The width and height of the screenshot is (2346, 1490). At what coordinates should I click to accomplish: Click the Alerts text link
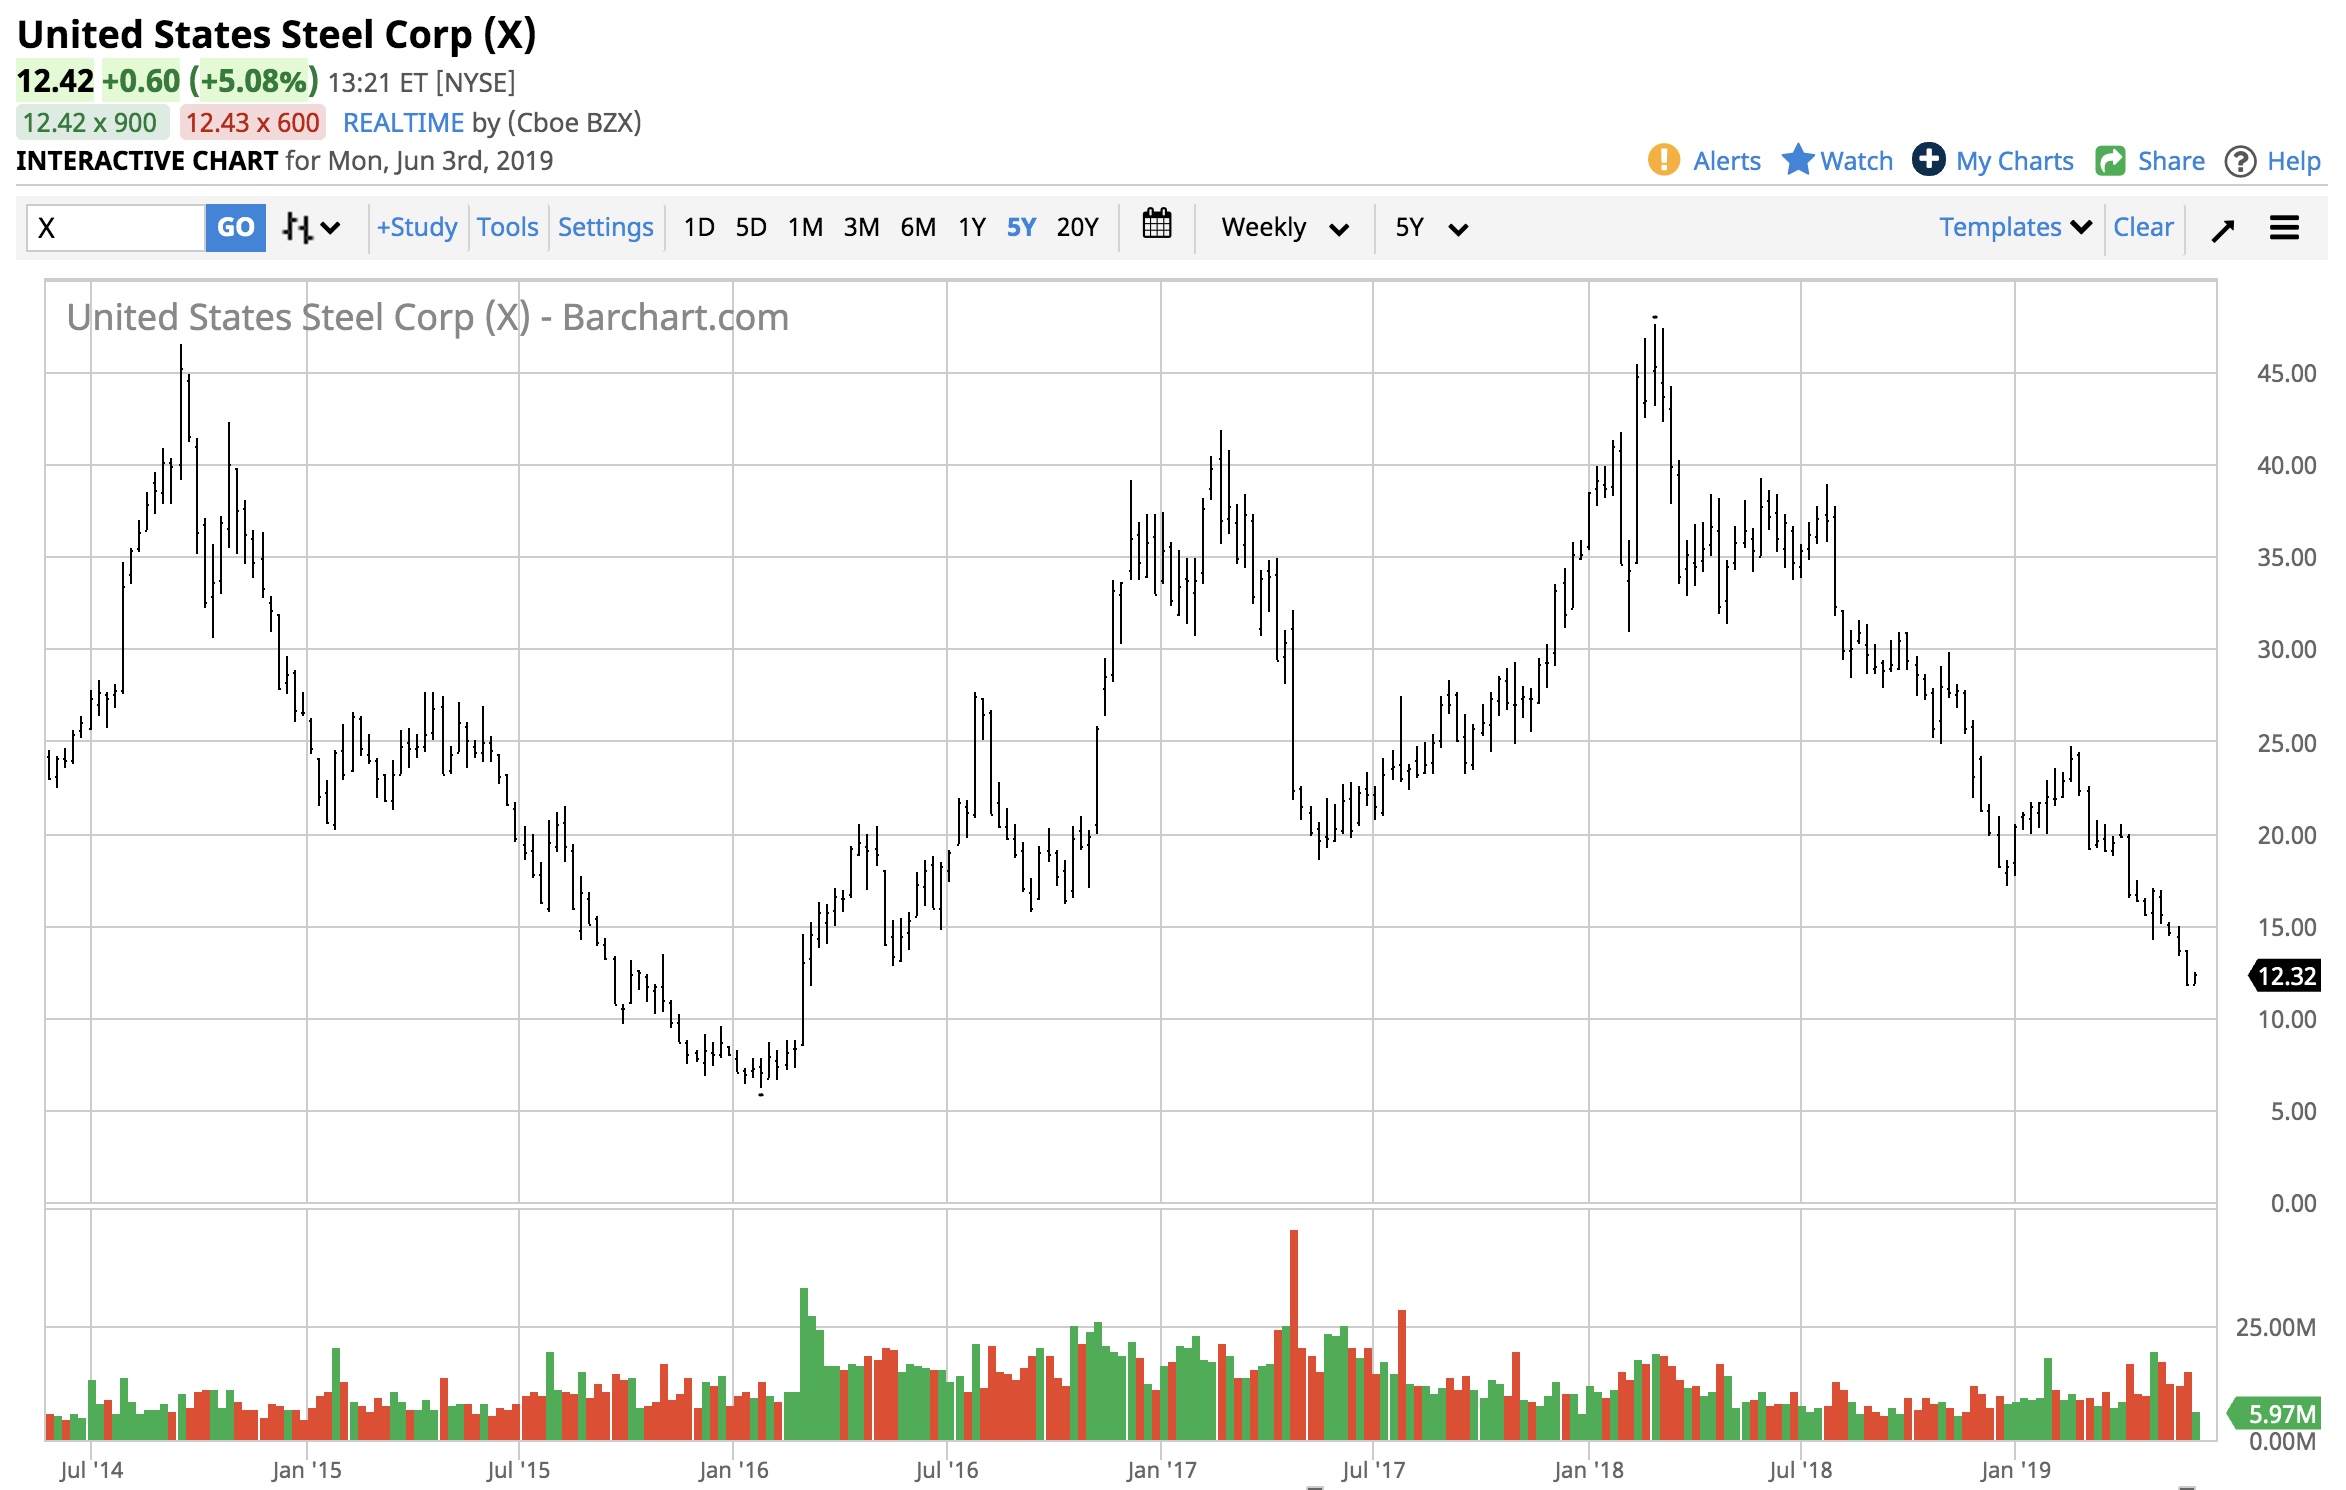coord(1727,161)
